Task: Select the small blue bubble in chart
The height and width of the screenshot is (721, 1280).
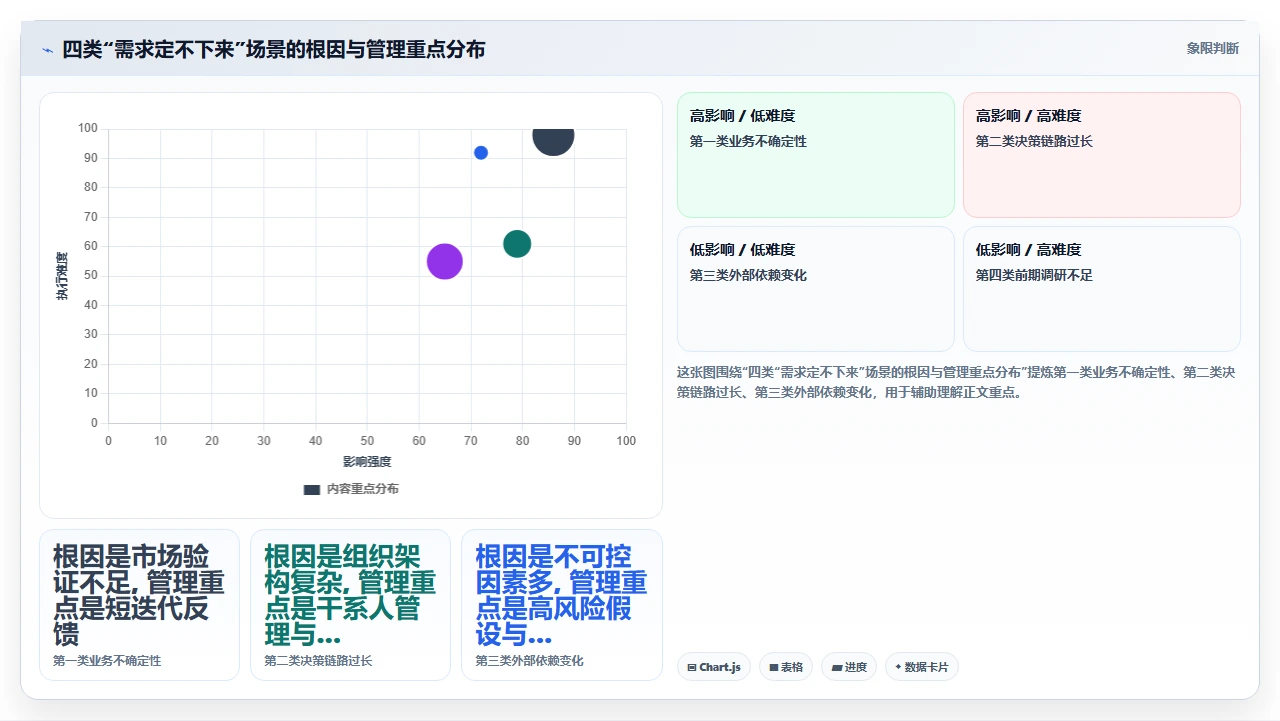Action: [x=481, y=153]
